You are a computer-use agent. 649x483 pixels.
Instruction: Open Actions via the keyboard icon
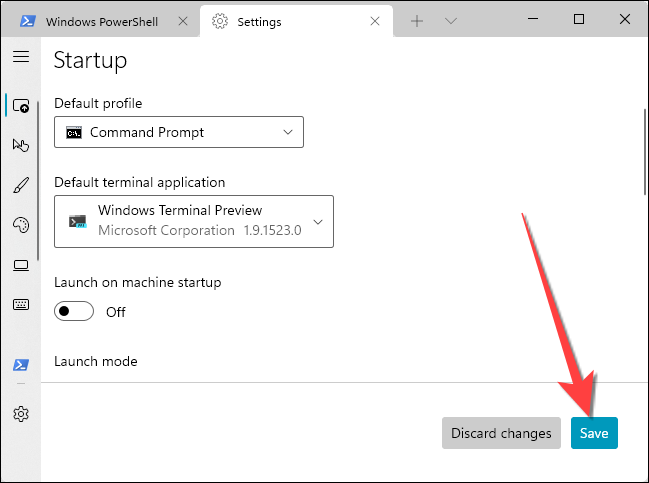(x=20, y=304)
